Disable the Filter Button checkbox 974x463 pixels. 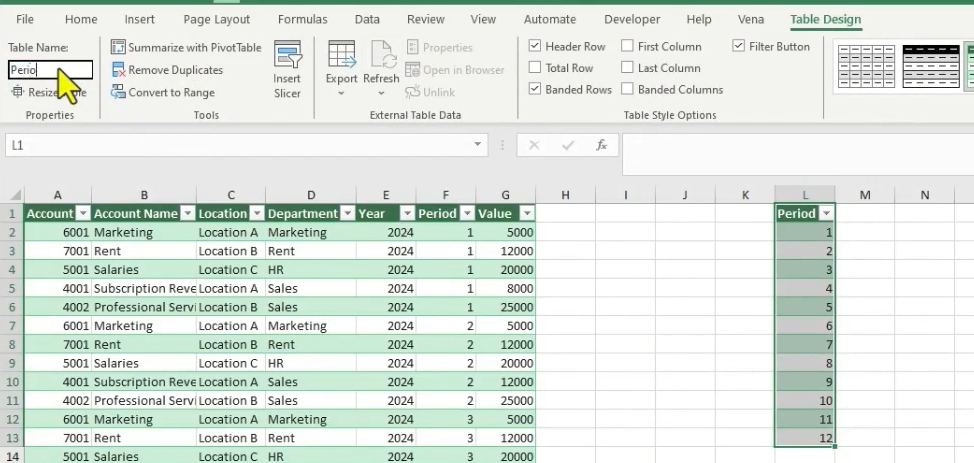click(739, 47)
